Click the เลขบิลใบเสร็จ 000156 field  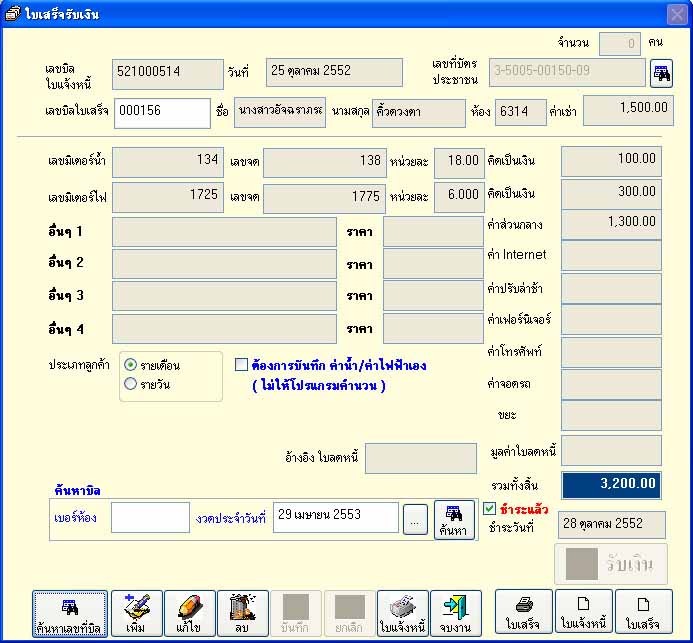coord(162,113)
